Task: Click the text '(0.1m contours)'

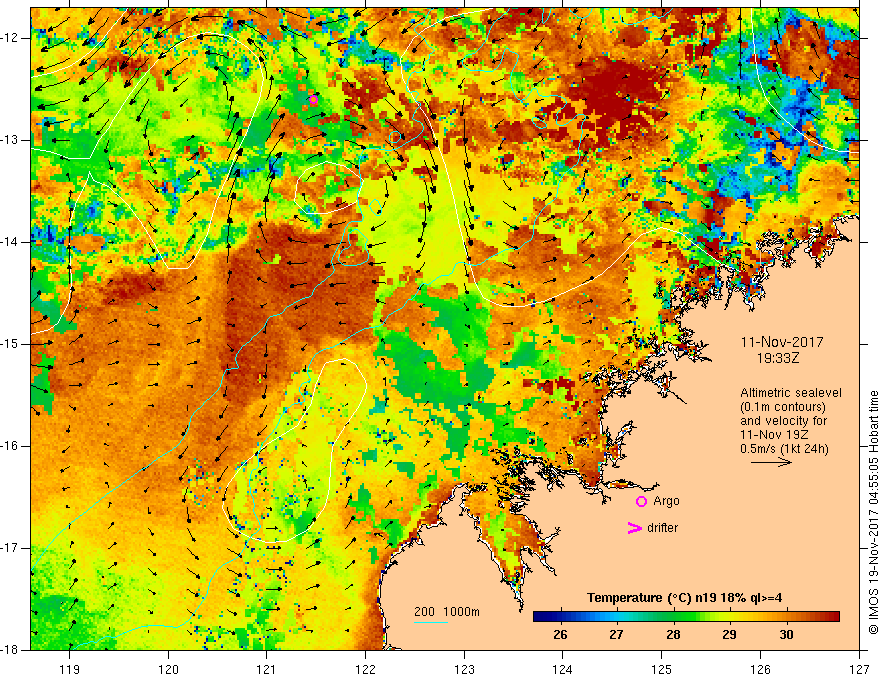Action: click(x=783, y=407)
